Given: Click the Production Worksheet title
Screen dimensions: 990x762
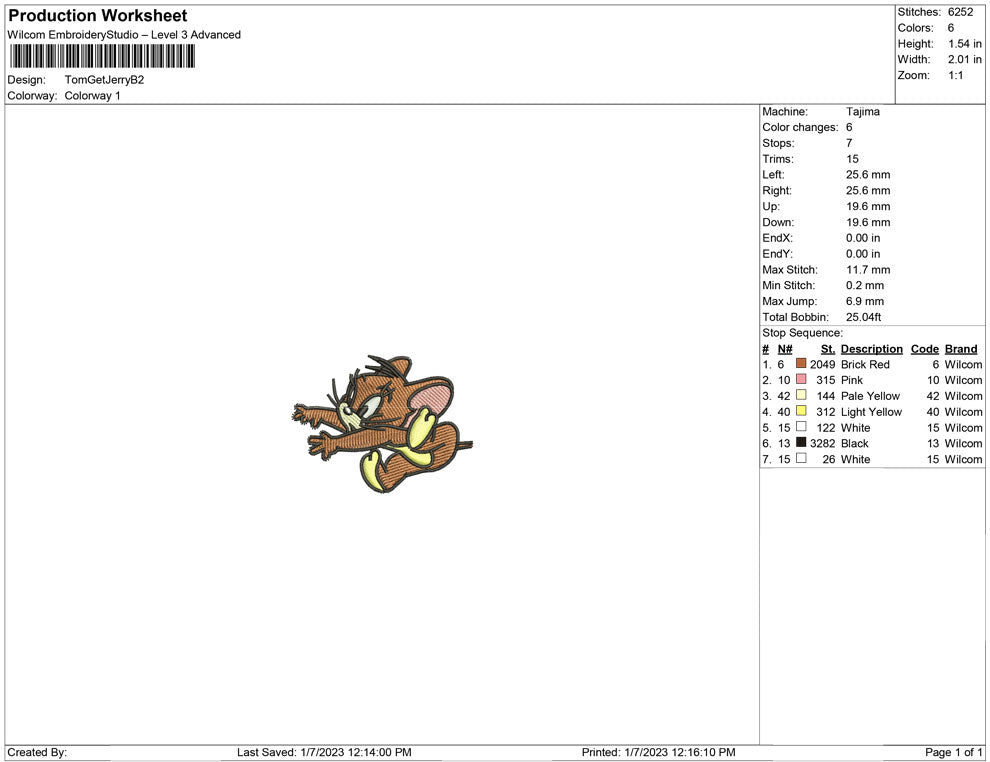Looking at the screenshot, I should point(98,16).
